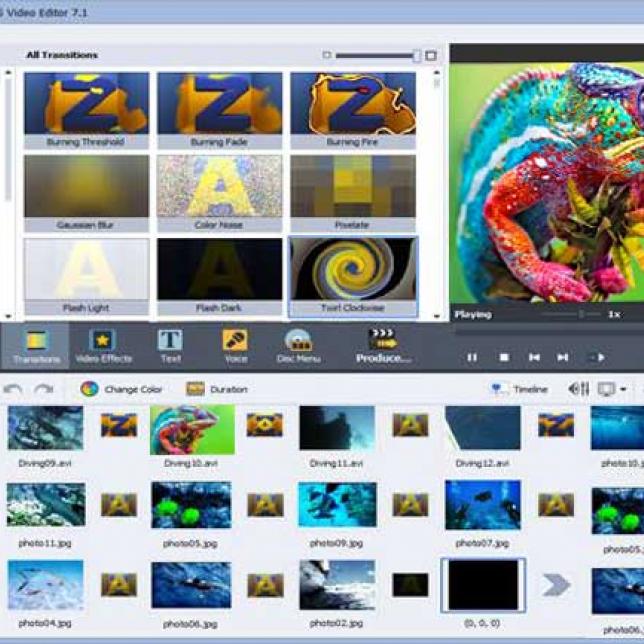Select the Burning Threshold transition

pos(86,110)
